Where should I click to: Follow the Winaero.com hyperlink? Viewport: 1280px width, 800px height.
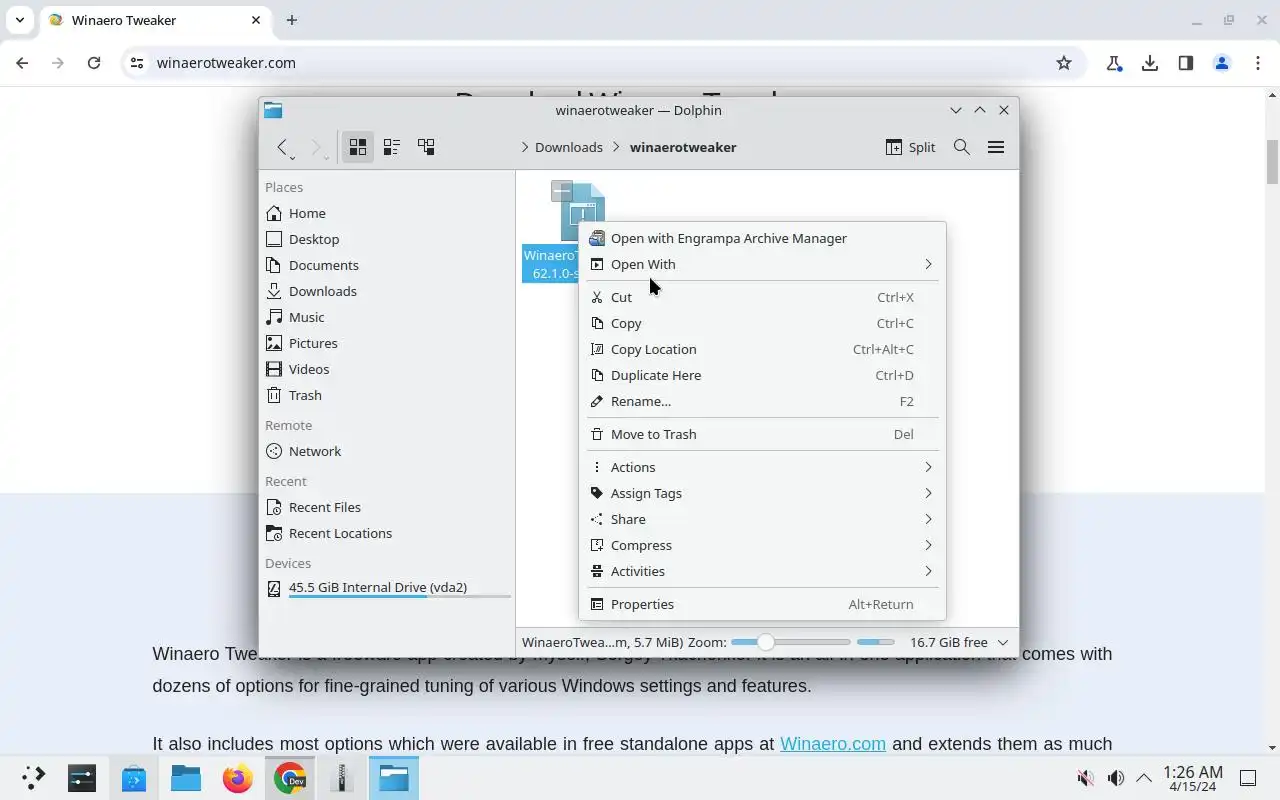tap(833, 744)
